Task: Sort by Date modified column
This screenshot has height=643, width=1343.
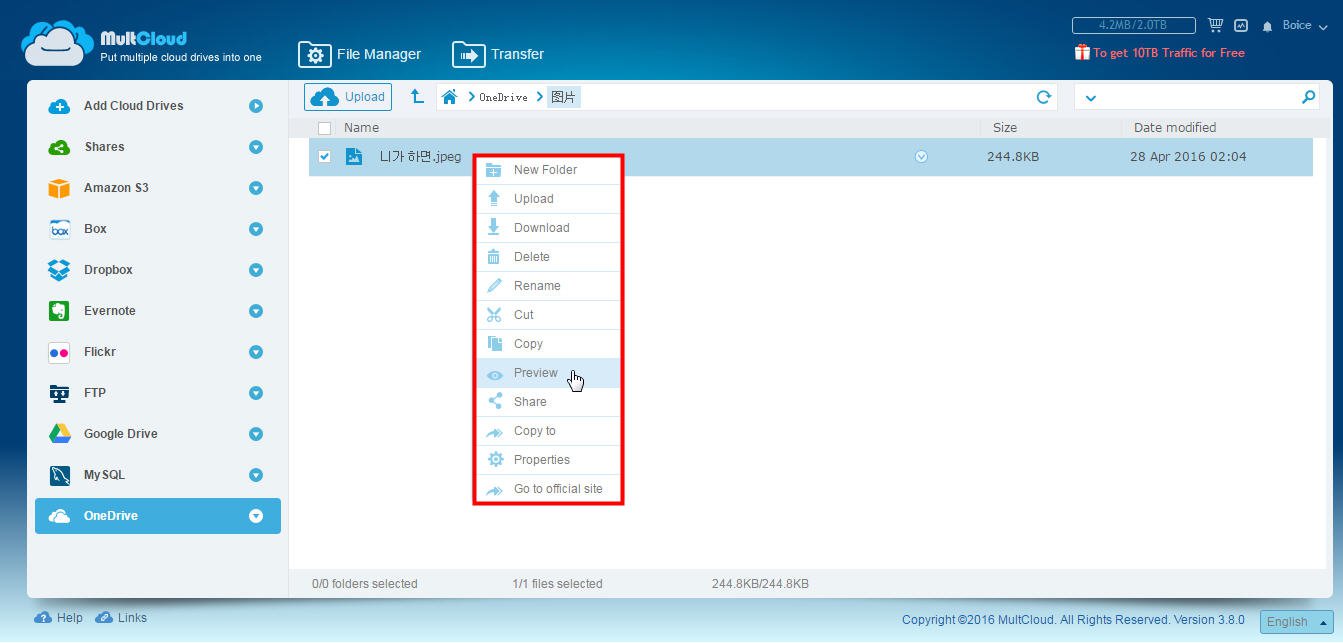Action: pos(1175,128)
